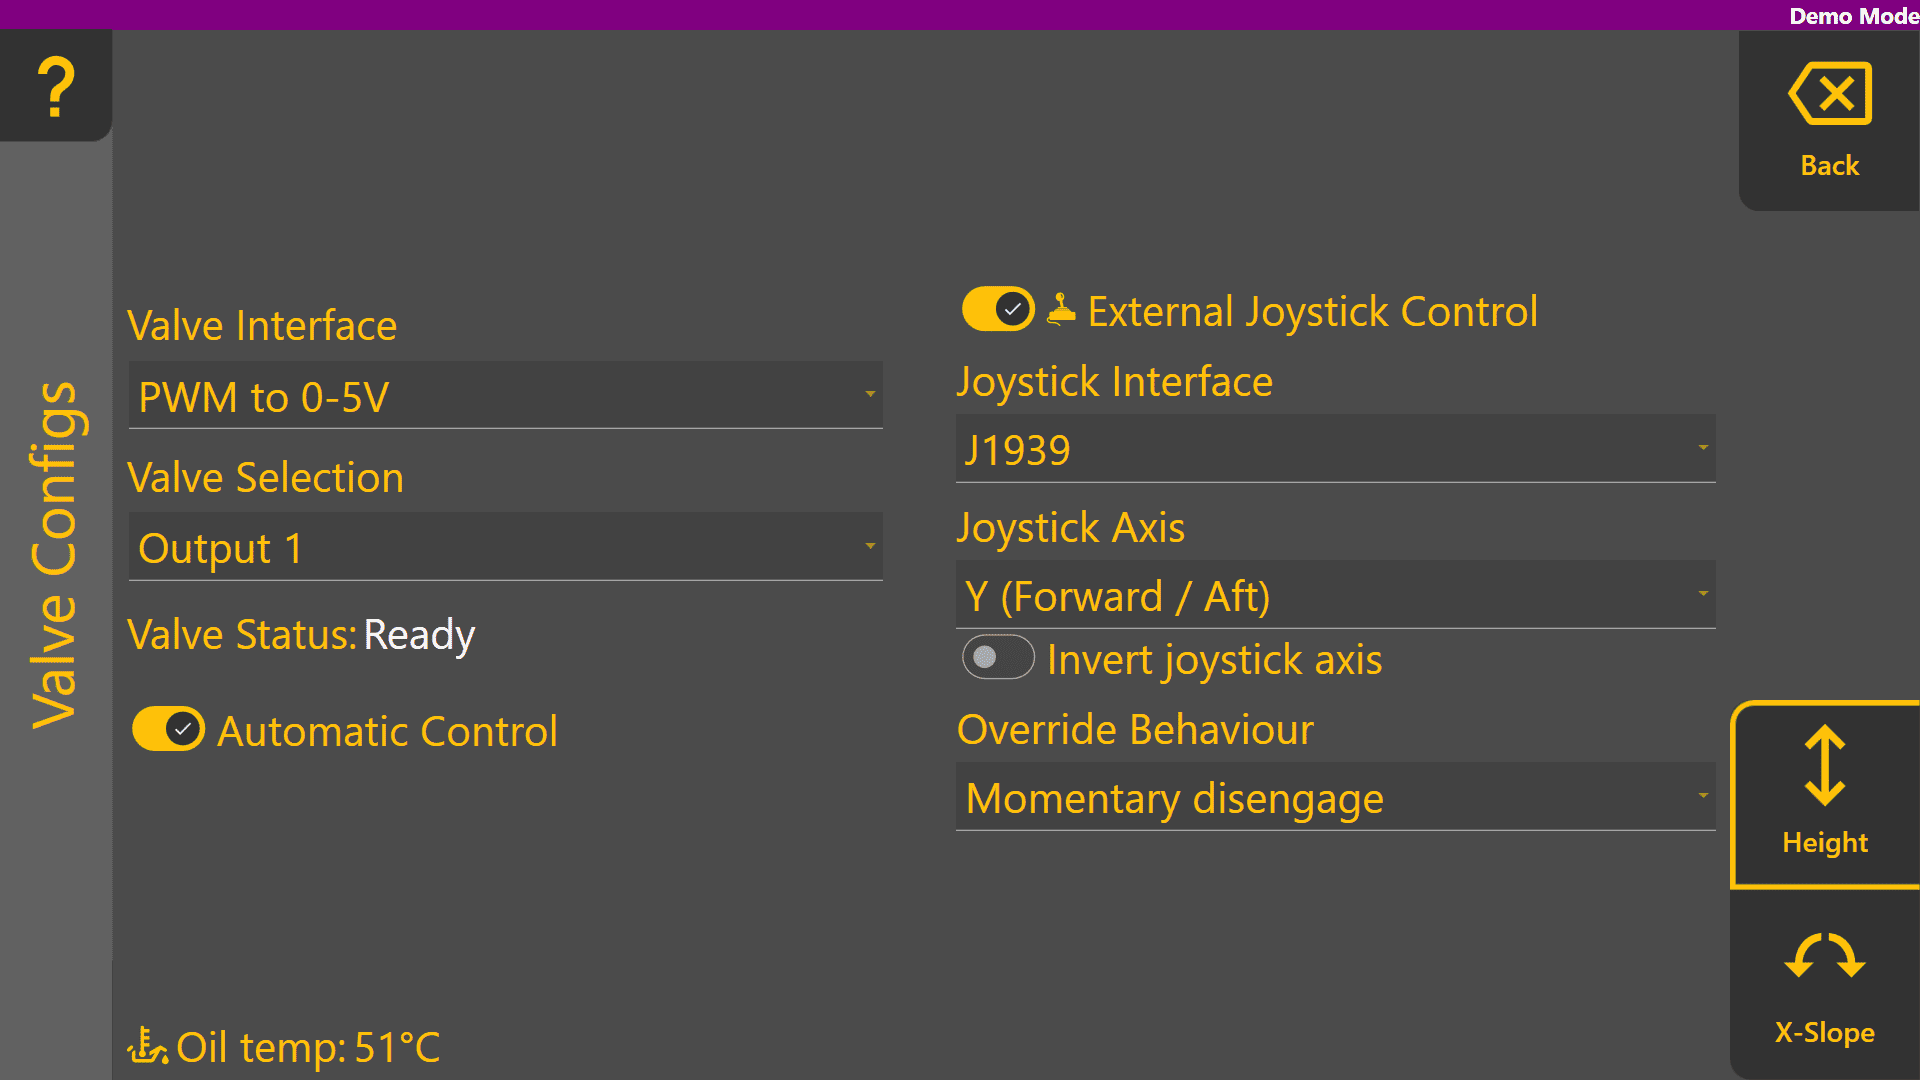
Task: Click the Back arrow icon
Action: [1830, 94]
